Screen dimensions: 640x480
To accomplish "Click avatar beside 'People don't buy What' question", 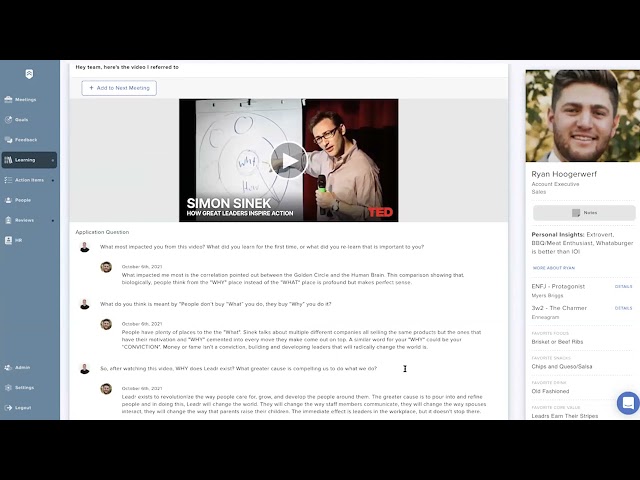I will pos(84,304).
